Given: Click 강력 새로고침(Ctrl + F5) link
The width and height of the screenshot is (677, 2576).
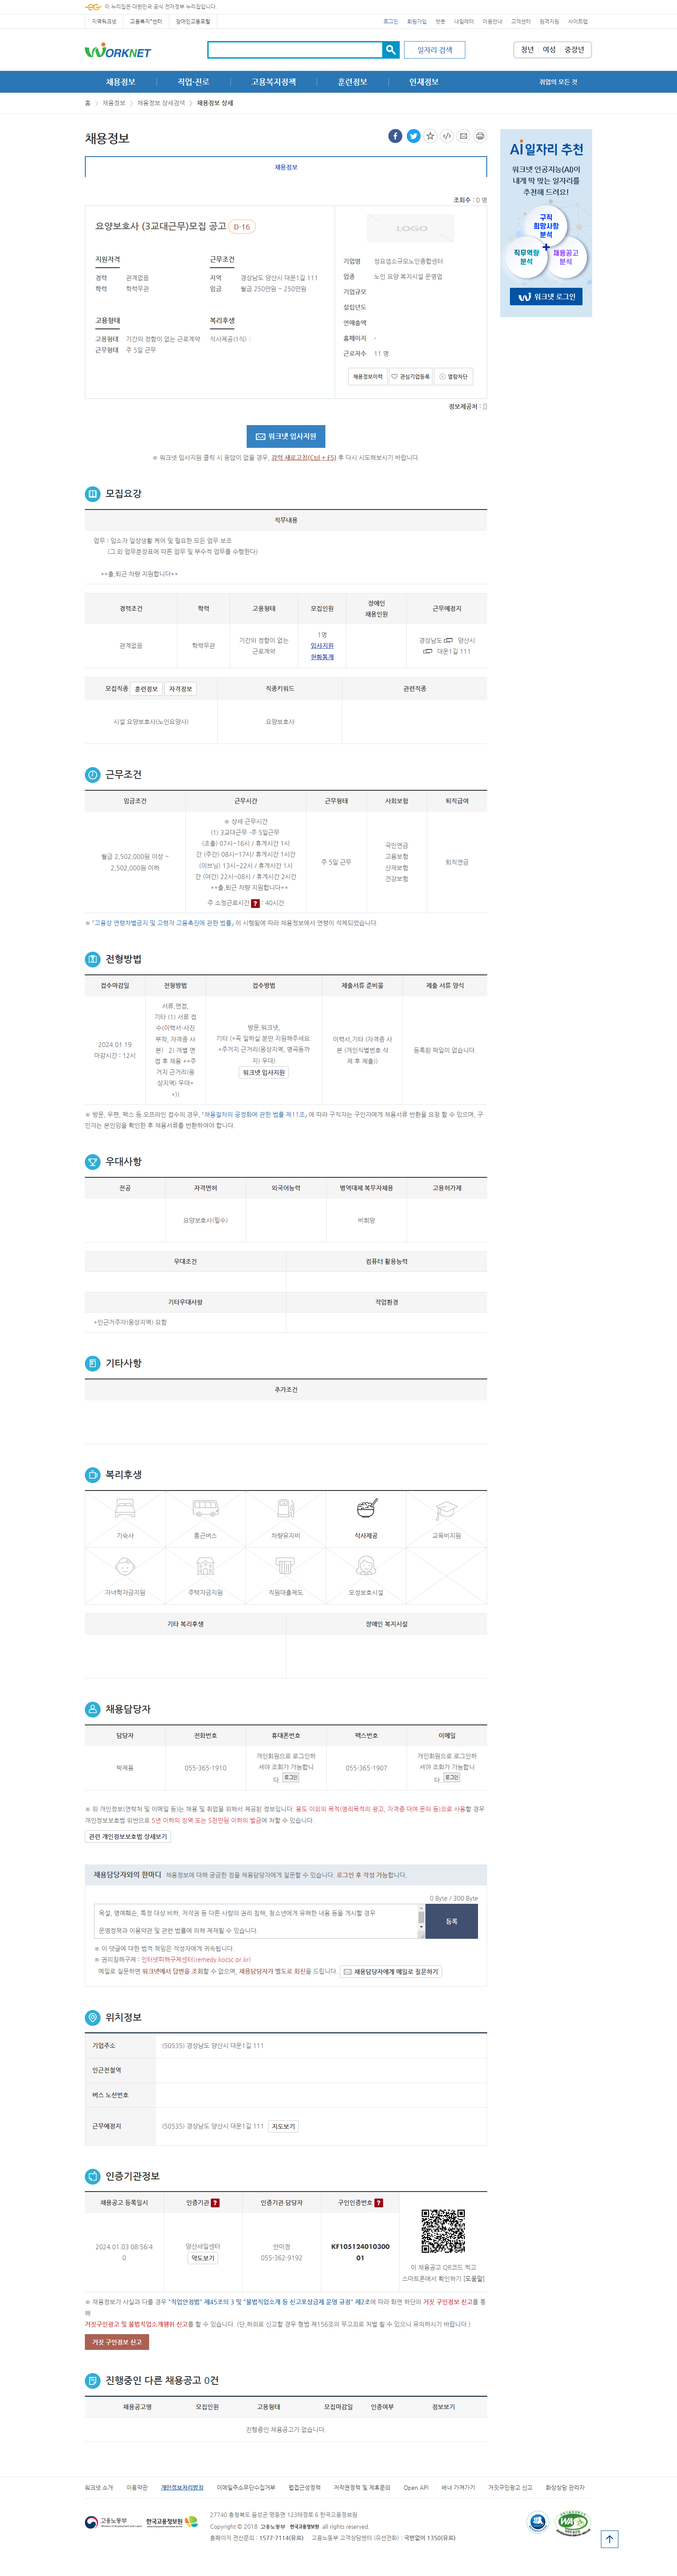Looking at the screenshot, I should pyautogui.click(x=303, y=457).
